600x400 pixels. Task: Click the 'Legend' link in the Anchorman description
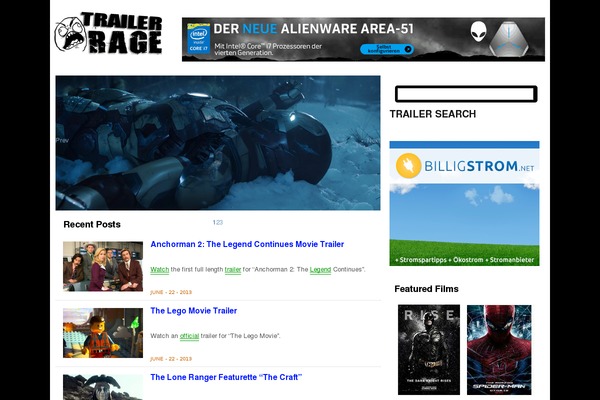[320, 269]
